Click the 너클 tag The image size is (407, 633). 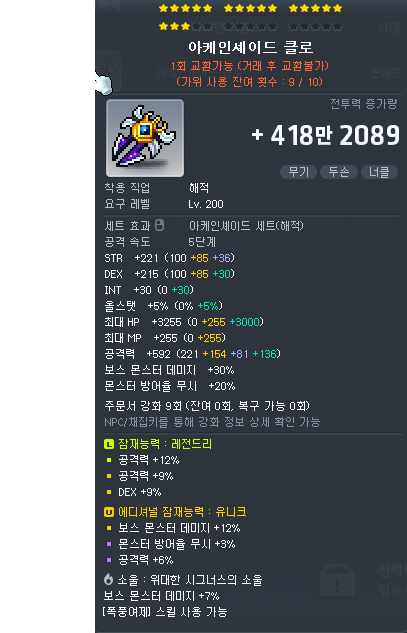click(x=379, y=172)
